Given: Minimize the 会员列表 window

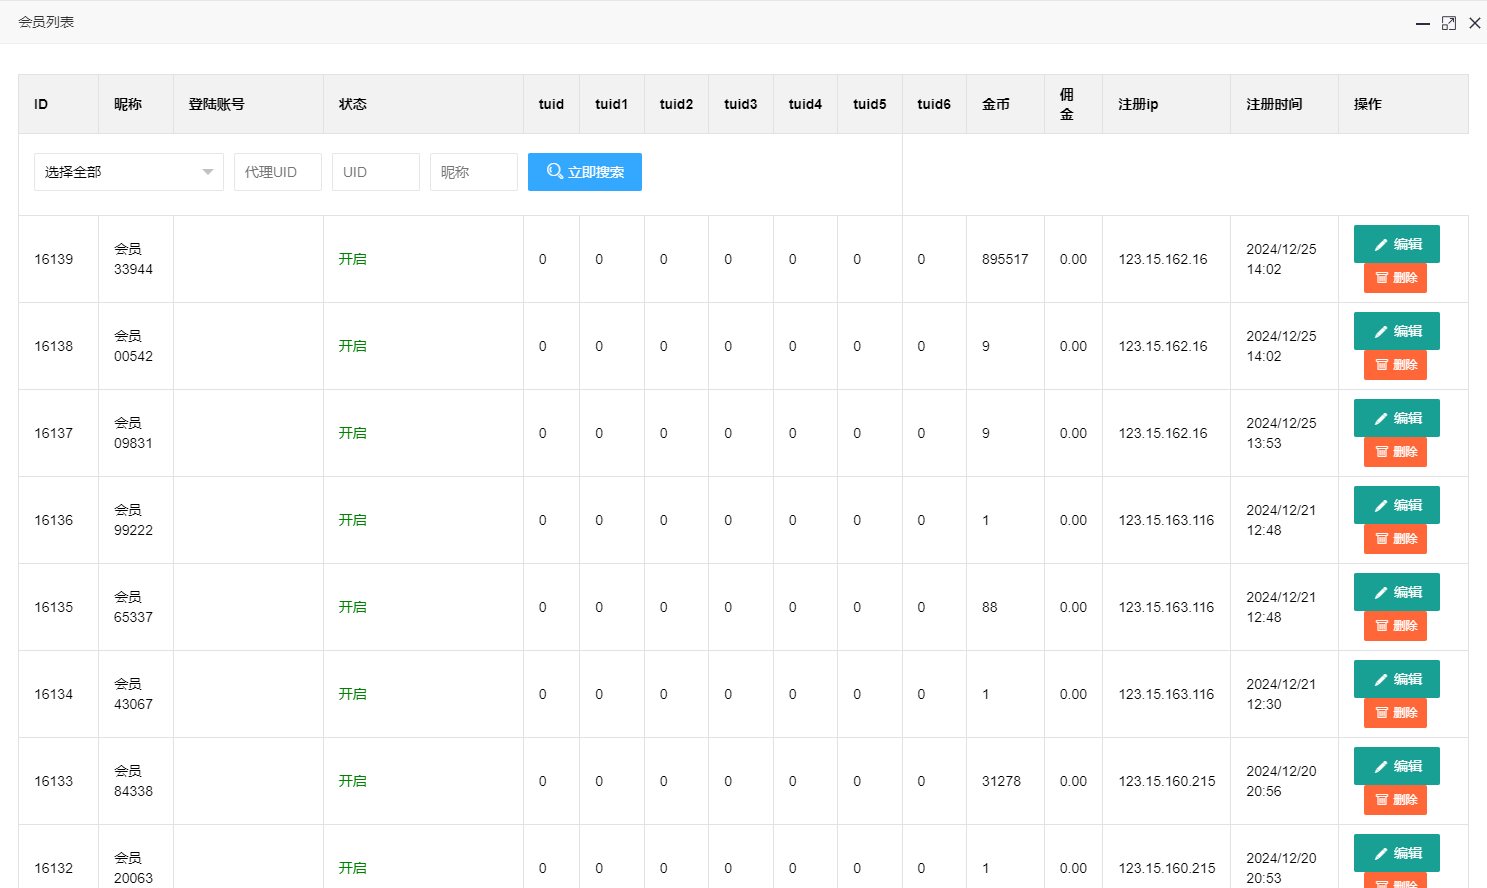Looking at the screenshot, I should pyautogui.click(x=1422, y=23).
